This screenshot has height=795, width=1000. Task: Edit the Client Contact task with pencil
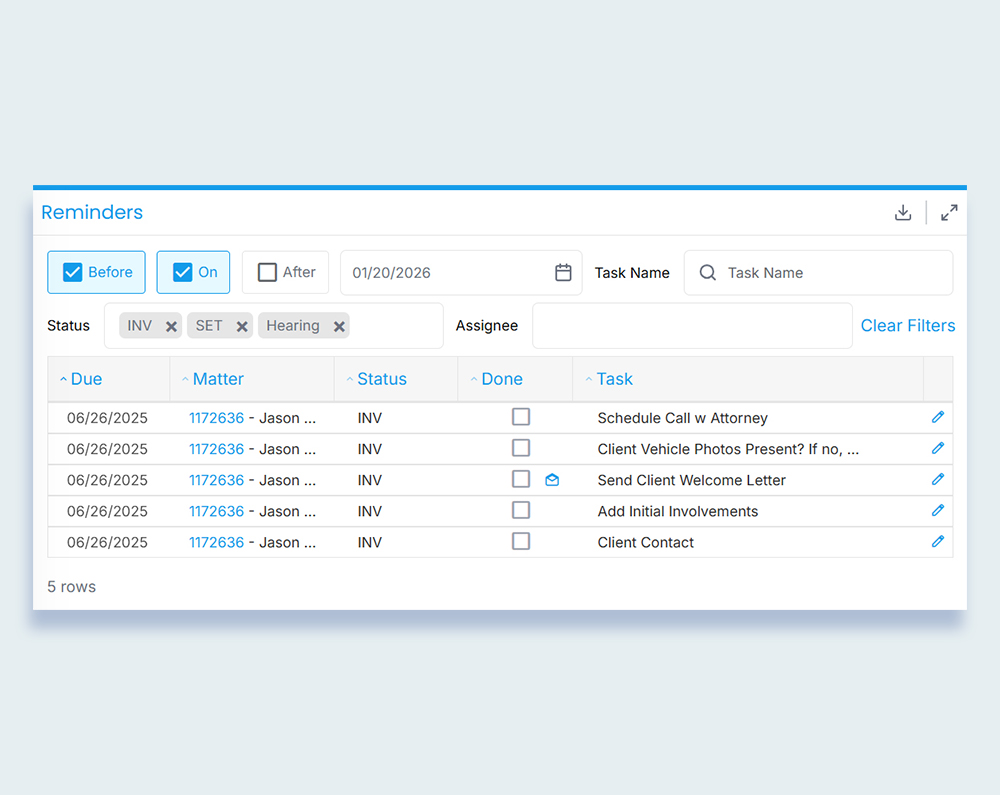pos(937,541)
